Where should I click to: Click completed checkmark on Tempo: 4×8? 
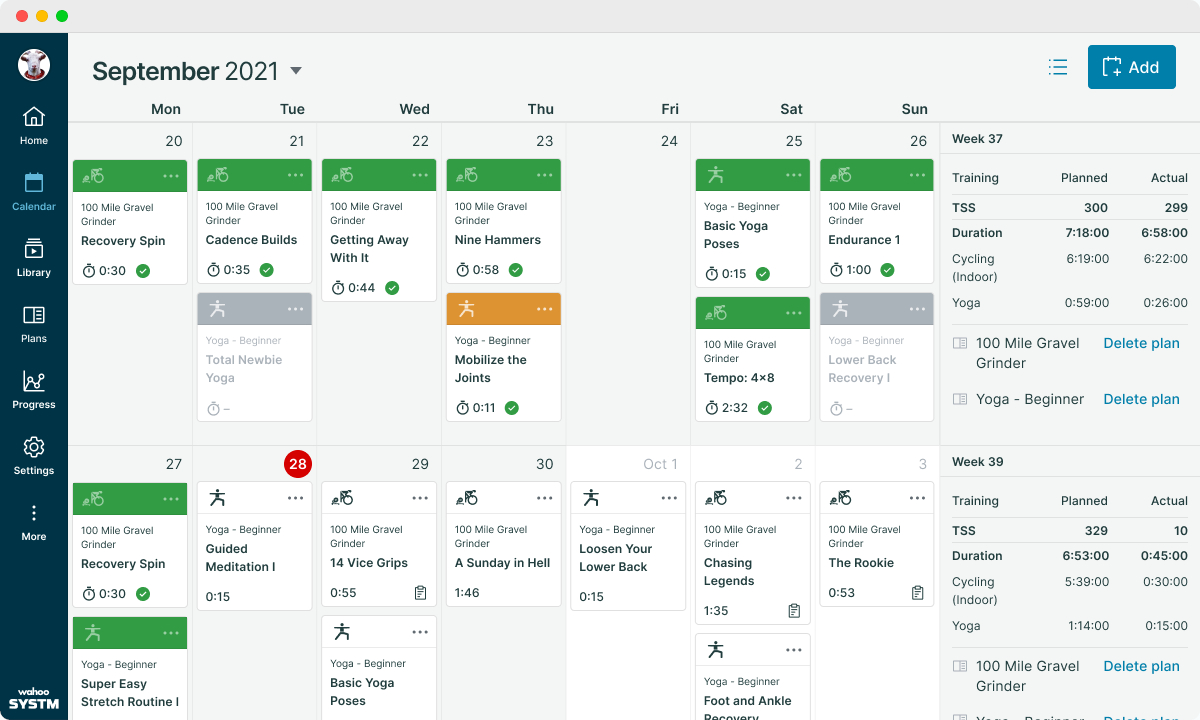(x=765, y=408)
